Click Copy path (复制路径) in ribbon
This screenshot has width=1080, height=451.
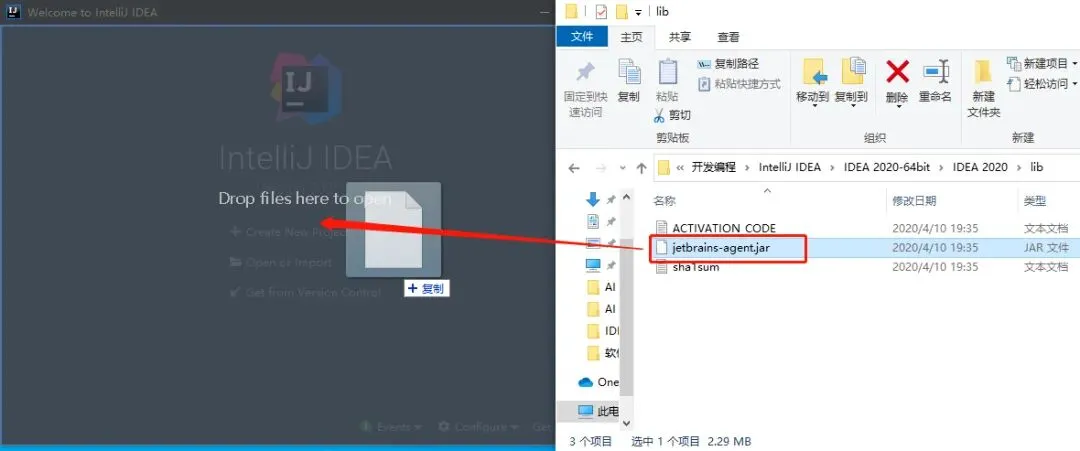pyautogui.click(x=728, y=64)
